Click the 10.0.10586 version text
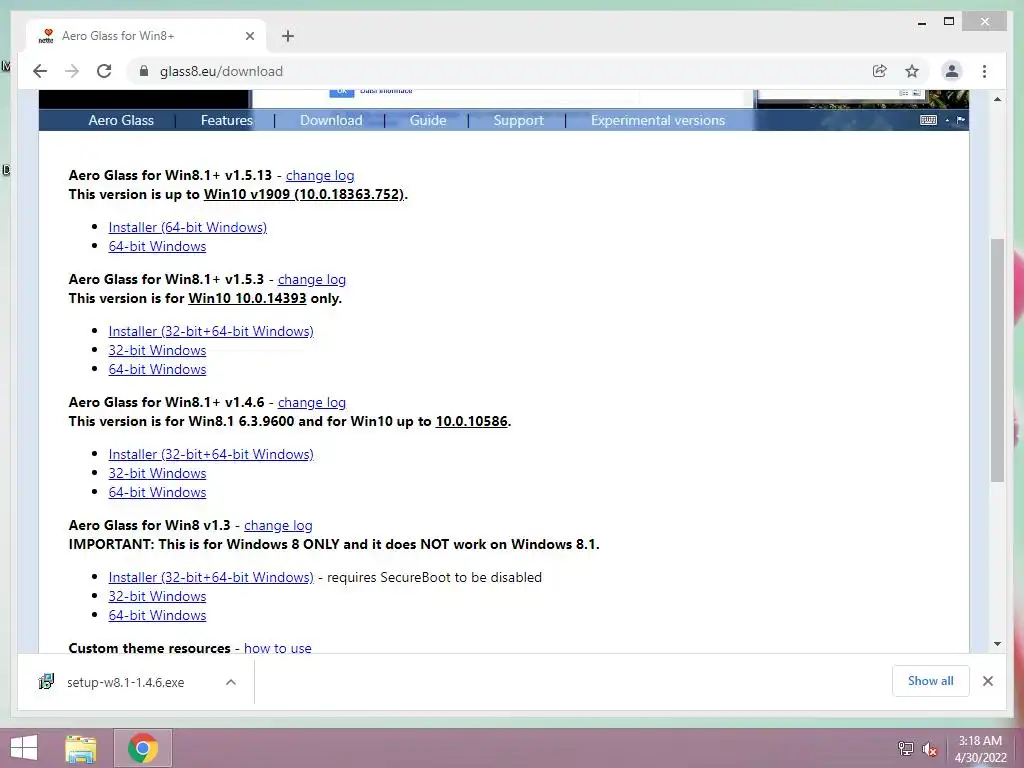The image size is (1024, 768). point(472,421)
